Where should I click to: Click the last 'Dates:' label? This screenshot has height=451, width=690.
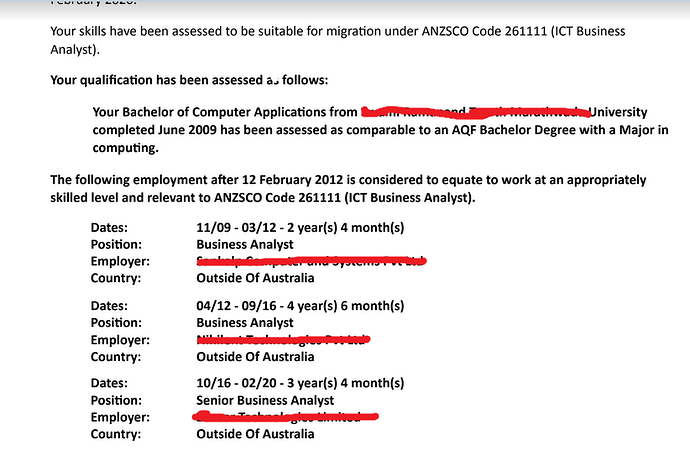click(109, 383)
